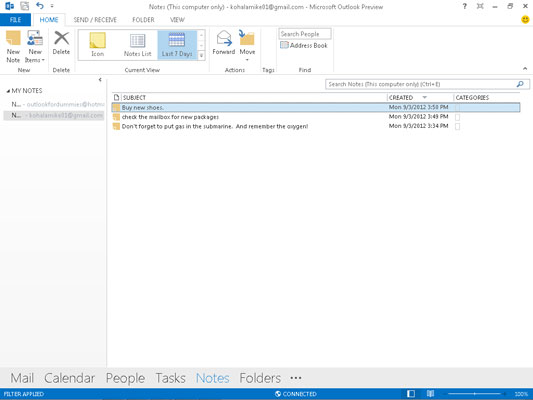The image size is (533, 400).
Task: Open the New Items menu
Action: [x=35, y=47]
